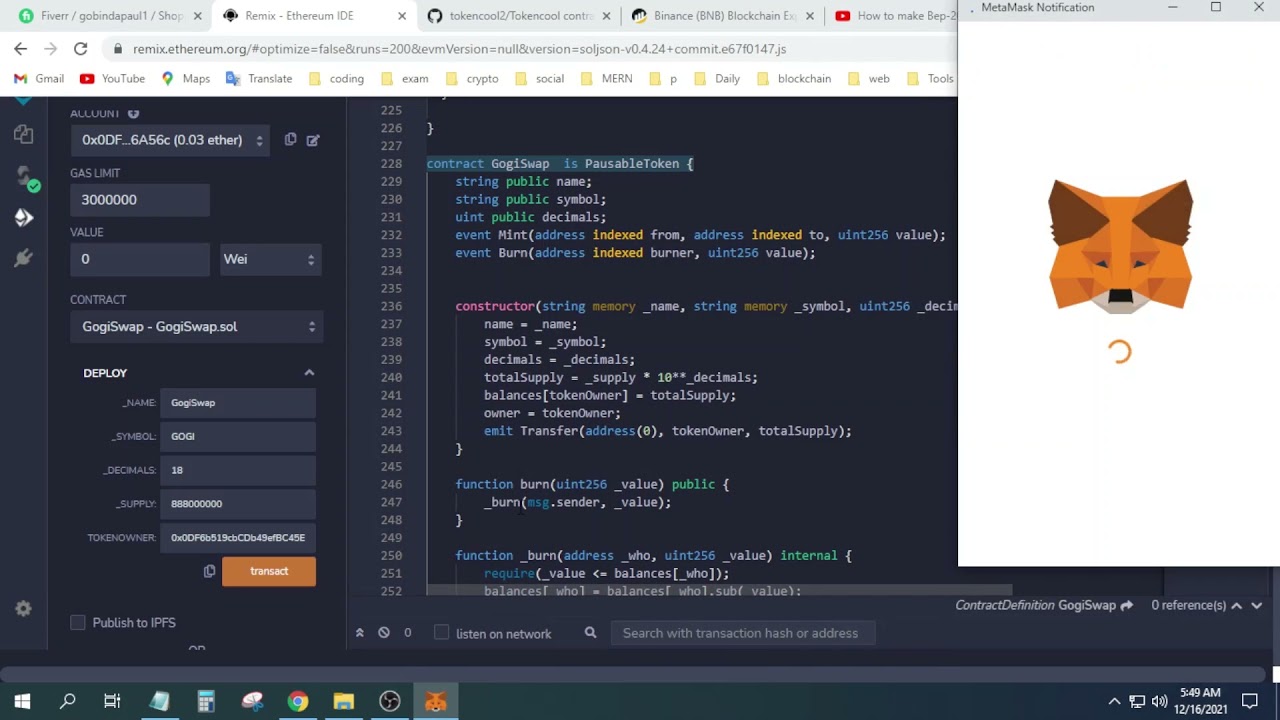Image resolution: width=1280 pixels, height=720 pixels.
Task: Toggle terminal collapse double-chevron icon
Action: click(359, 633)
